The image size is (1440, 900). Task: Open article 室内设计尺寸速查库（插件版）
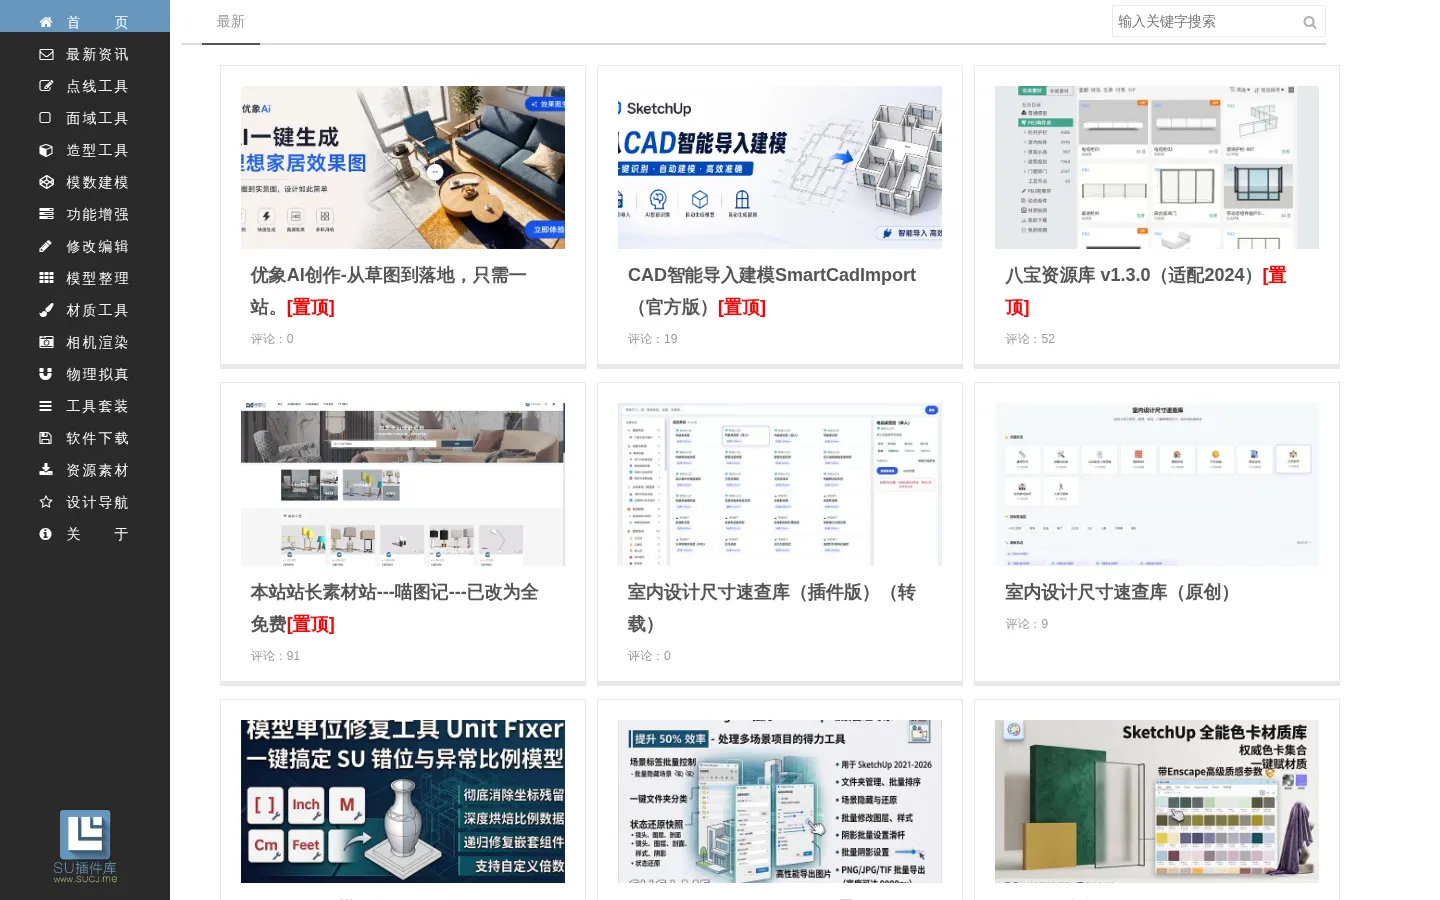(x=771, y=608)
